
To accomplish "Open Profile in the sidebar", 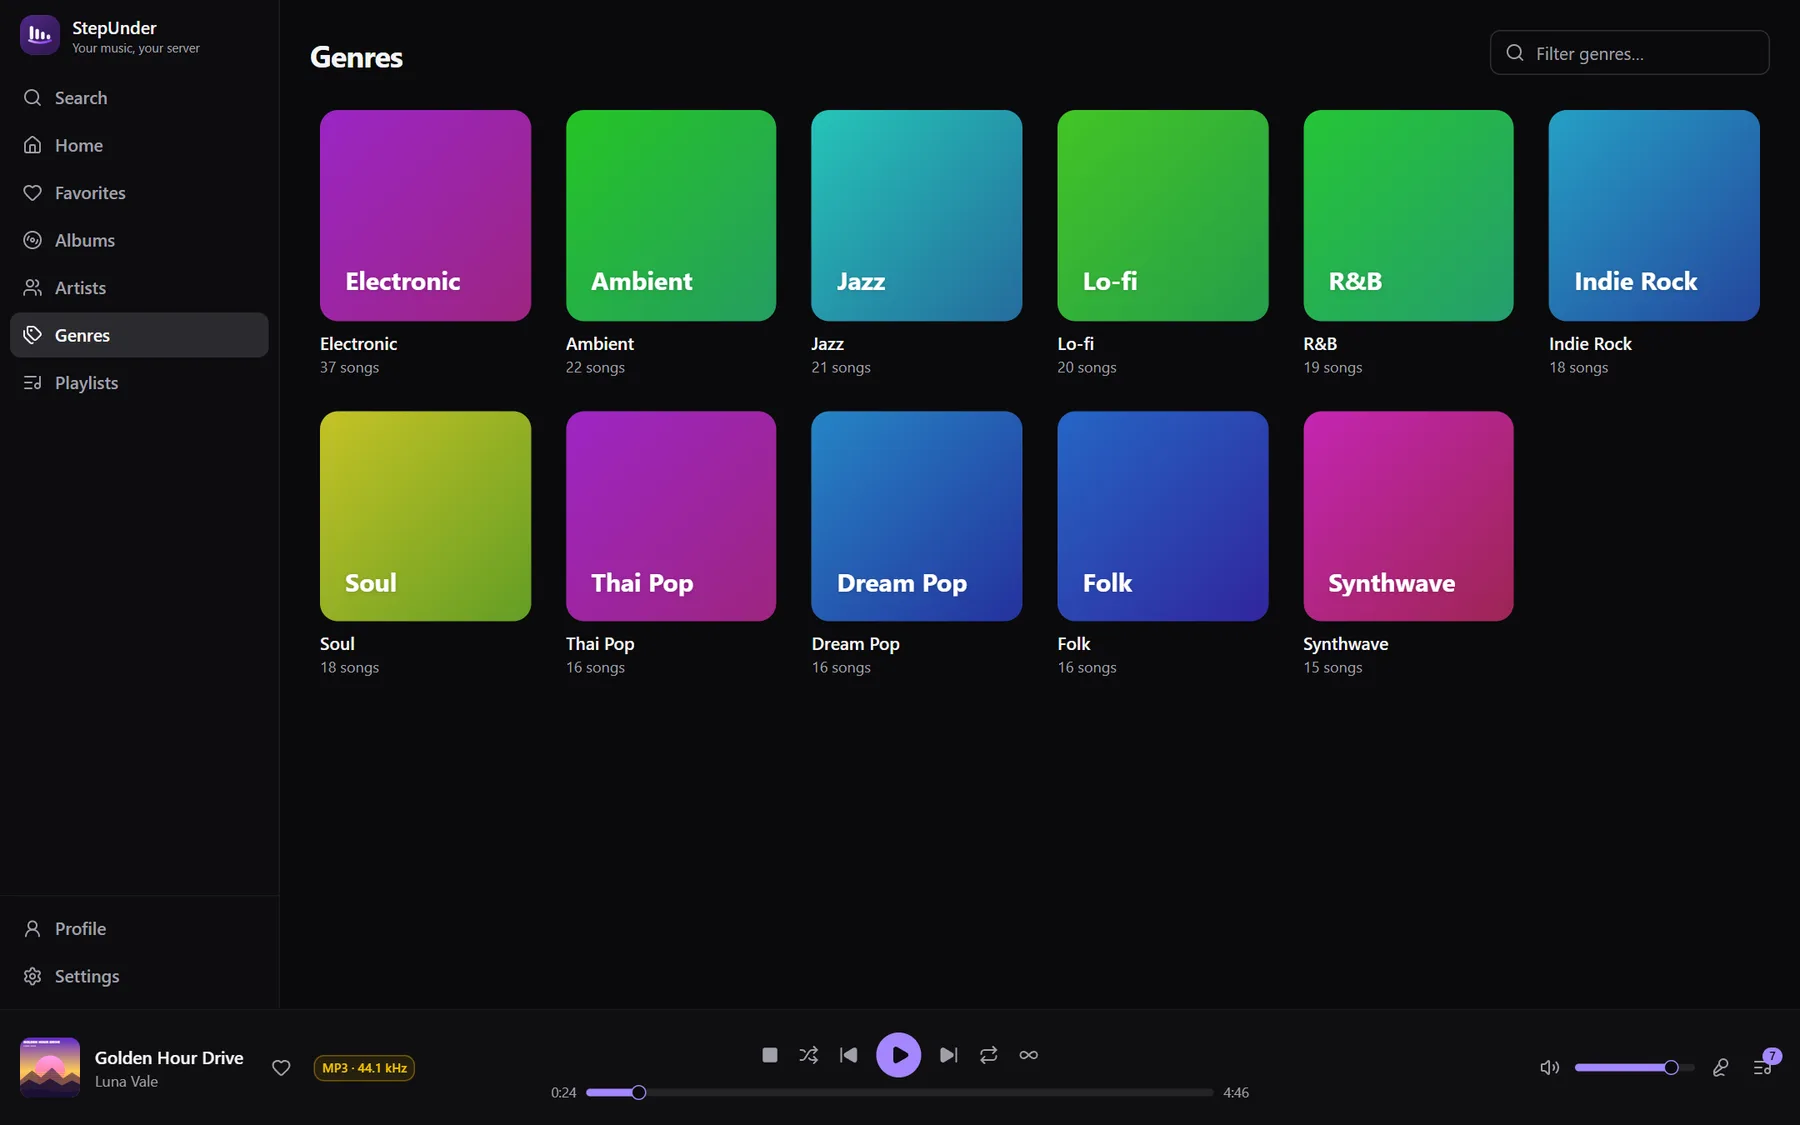I will coord(139,929).
